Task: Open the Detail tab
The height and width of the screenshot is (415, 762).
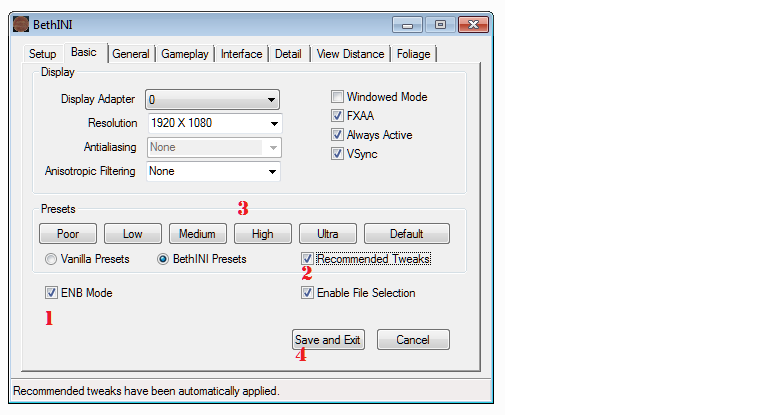Action: pyautogui.click(x=288, y=53)
